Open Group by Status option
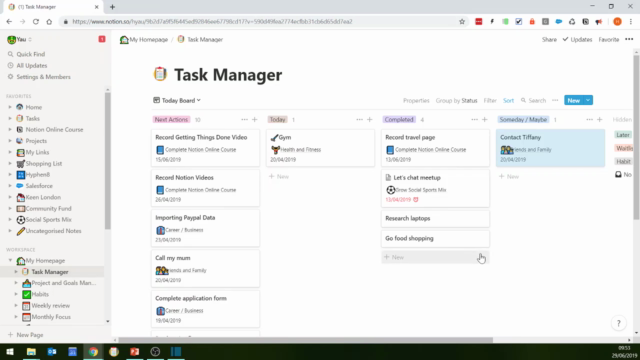Image resolution: width=640 pixels, height=360 pixels. click(456, 100)
